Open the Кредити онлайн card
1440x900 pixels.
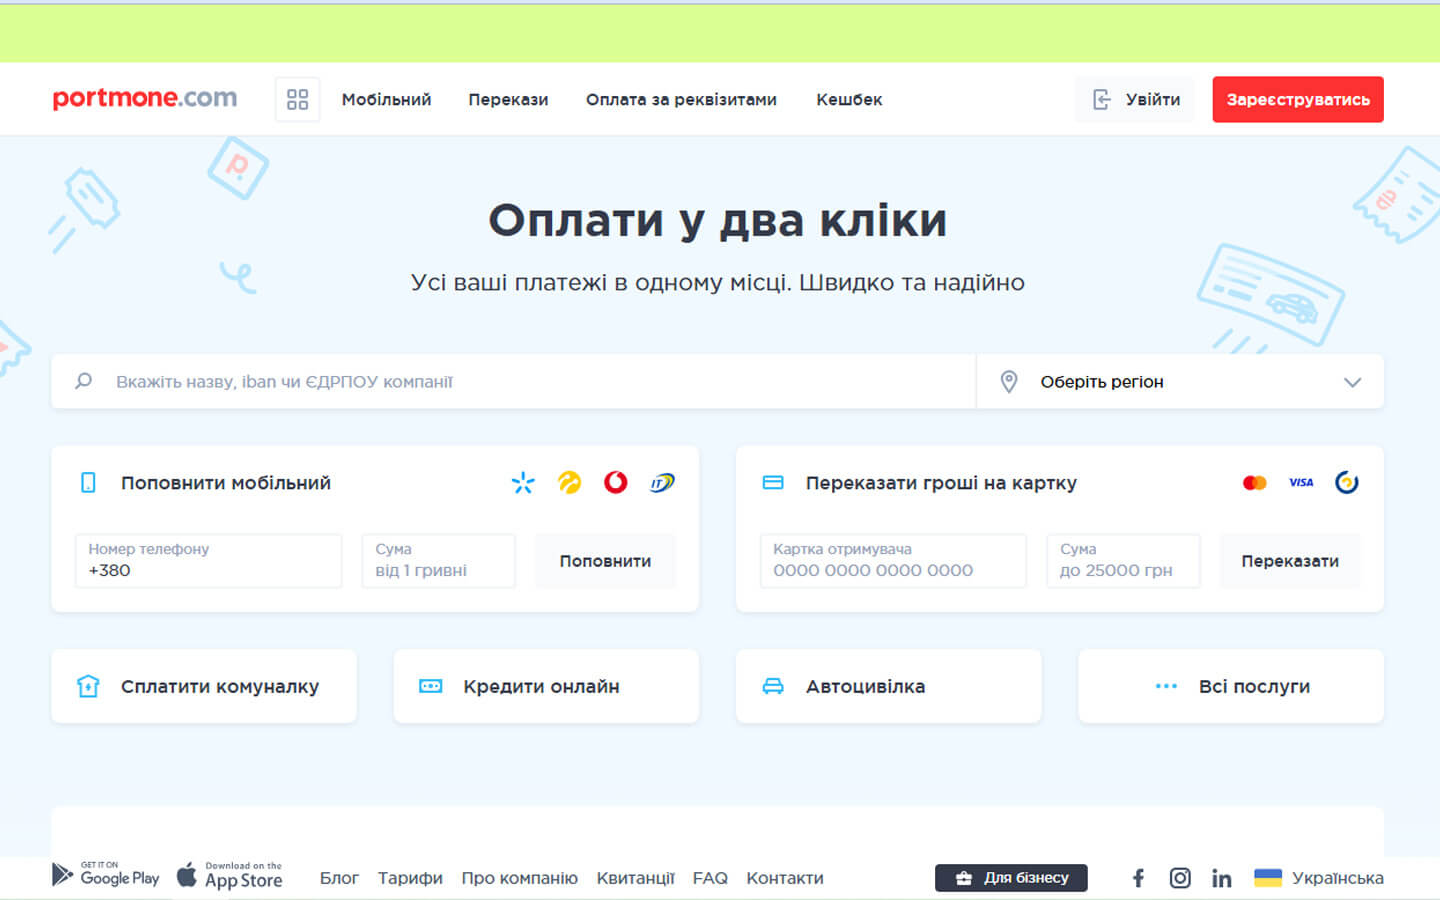[x=546, y=686]
